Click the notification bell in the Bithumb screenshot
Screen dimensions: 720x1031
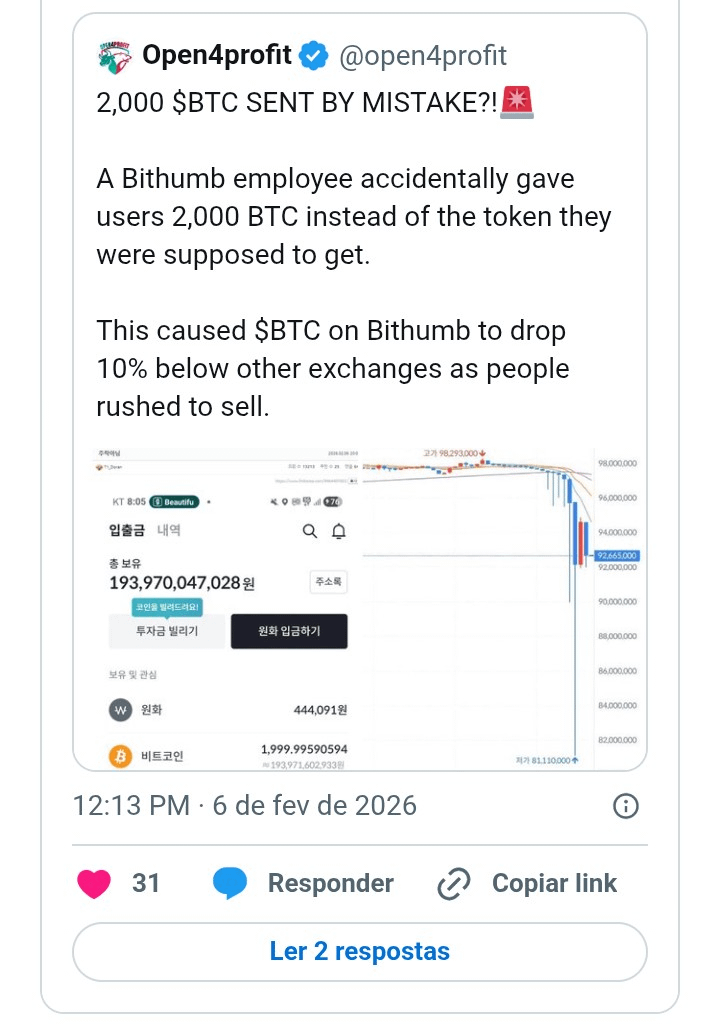[x=339, y=531]
